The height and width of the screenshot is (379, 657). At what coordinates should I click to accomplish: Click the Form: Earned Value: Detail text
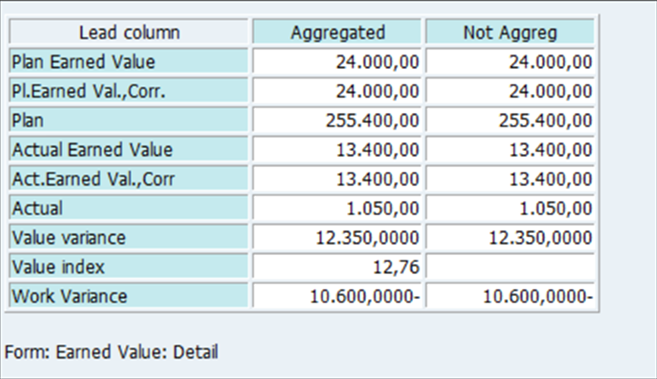click(x=111, y=352)
